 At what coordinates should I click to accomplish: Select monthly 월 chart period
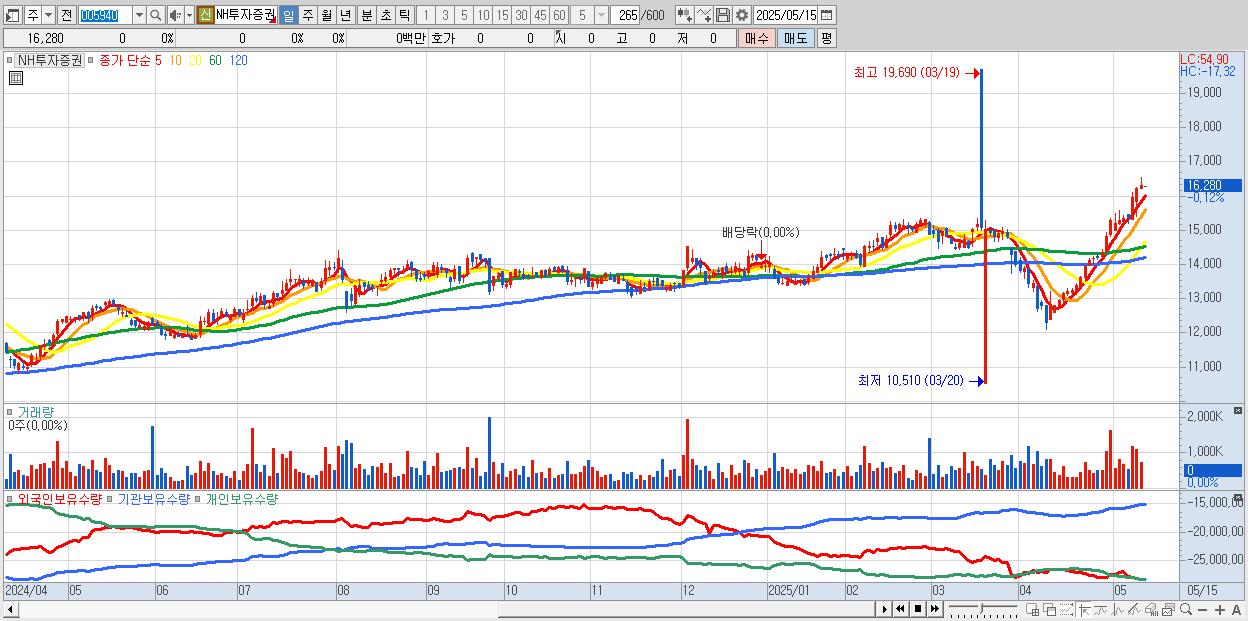coord(326,15)
